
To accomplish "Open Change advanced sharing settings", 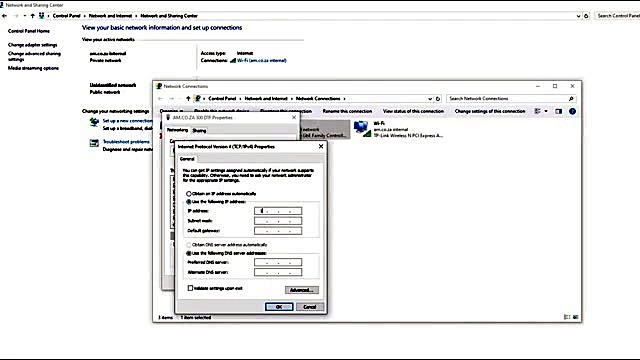I will 34,56.
